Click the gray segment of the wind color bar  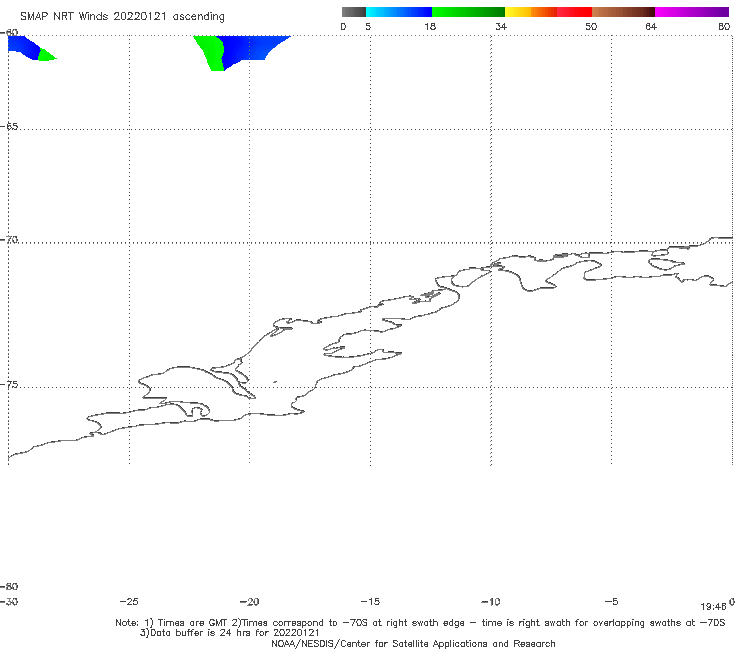(x=354, y=12)
